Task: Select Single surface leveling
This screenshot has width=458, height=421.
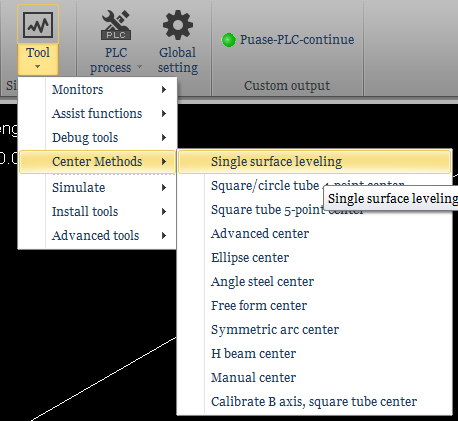Action: tap(315, 162)
